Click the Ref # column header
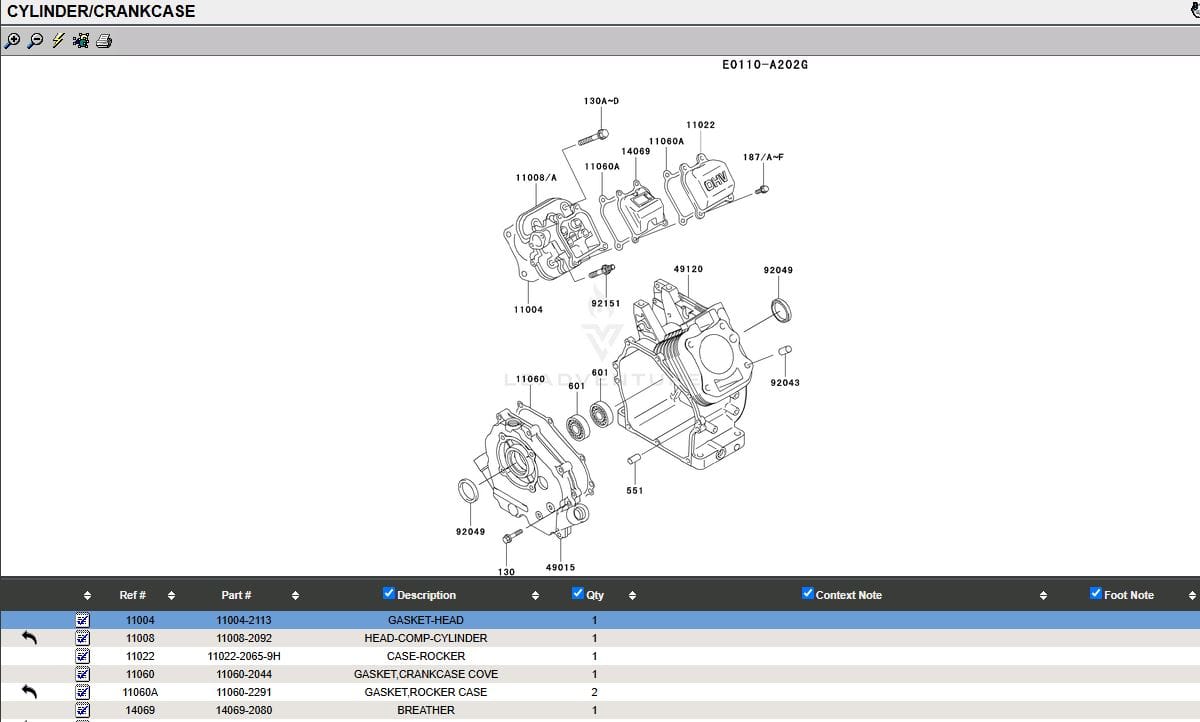 click(132, 595)
